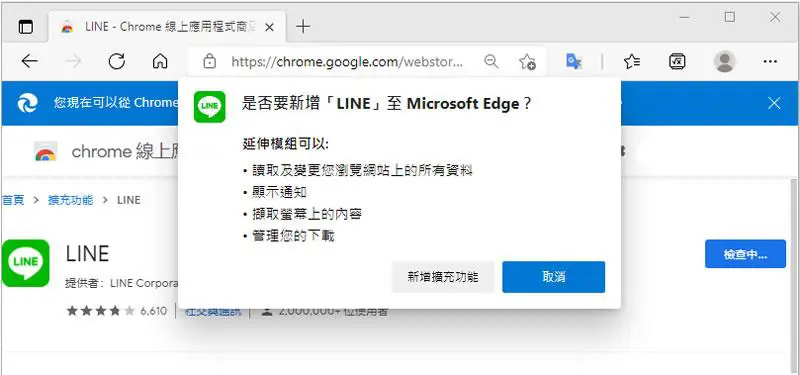Open a new tab with plus

point(303,27)
